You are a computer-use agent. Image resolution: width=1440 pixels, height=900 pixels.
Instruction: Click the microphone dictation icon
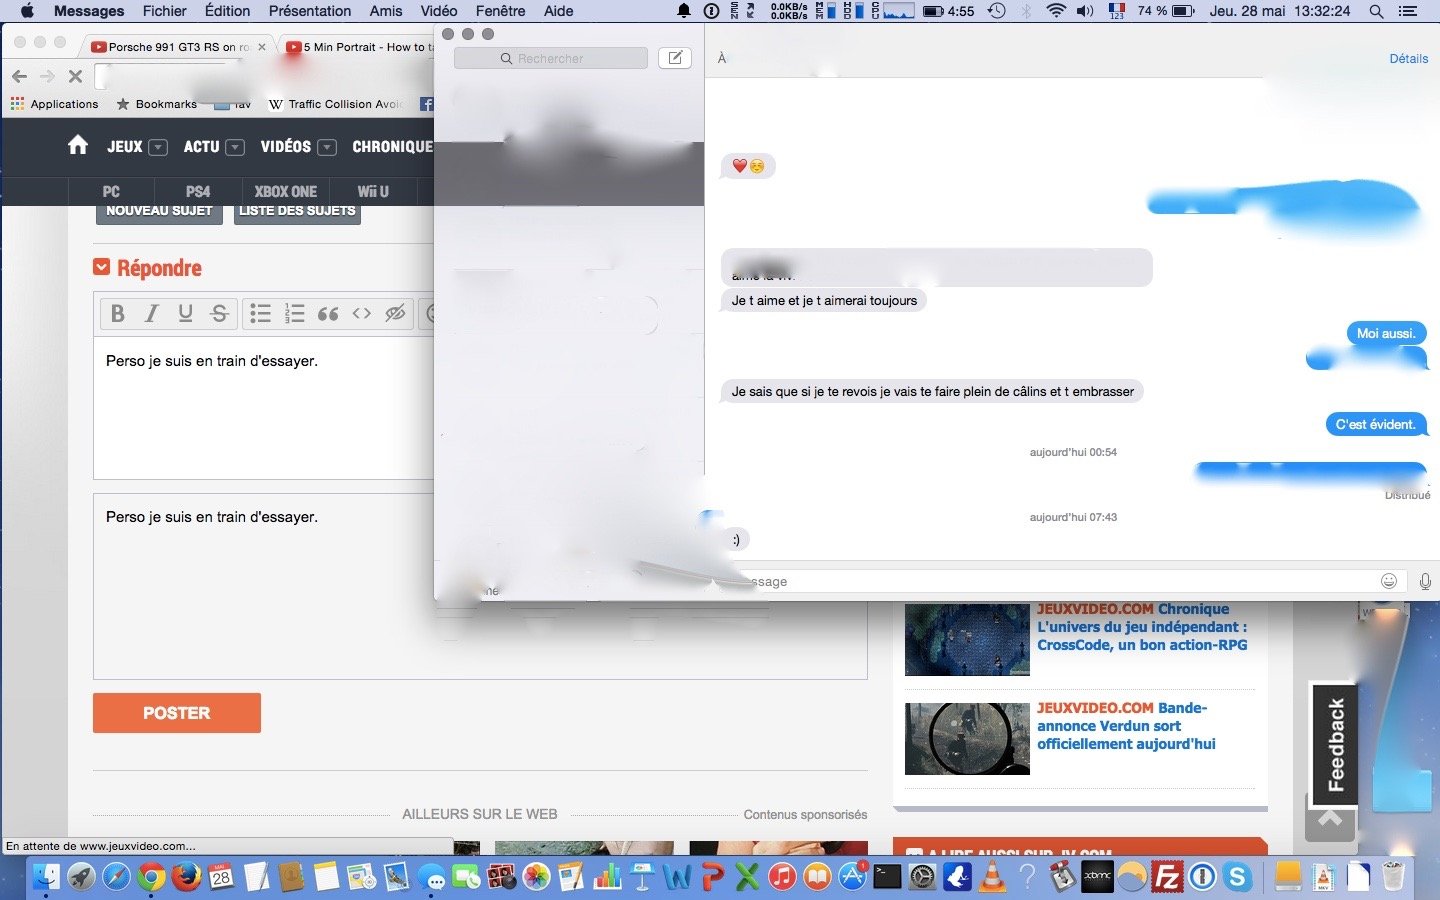click(1425, 581)
